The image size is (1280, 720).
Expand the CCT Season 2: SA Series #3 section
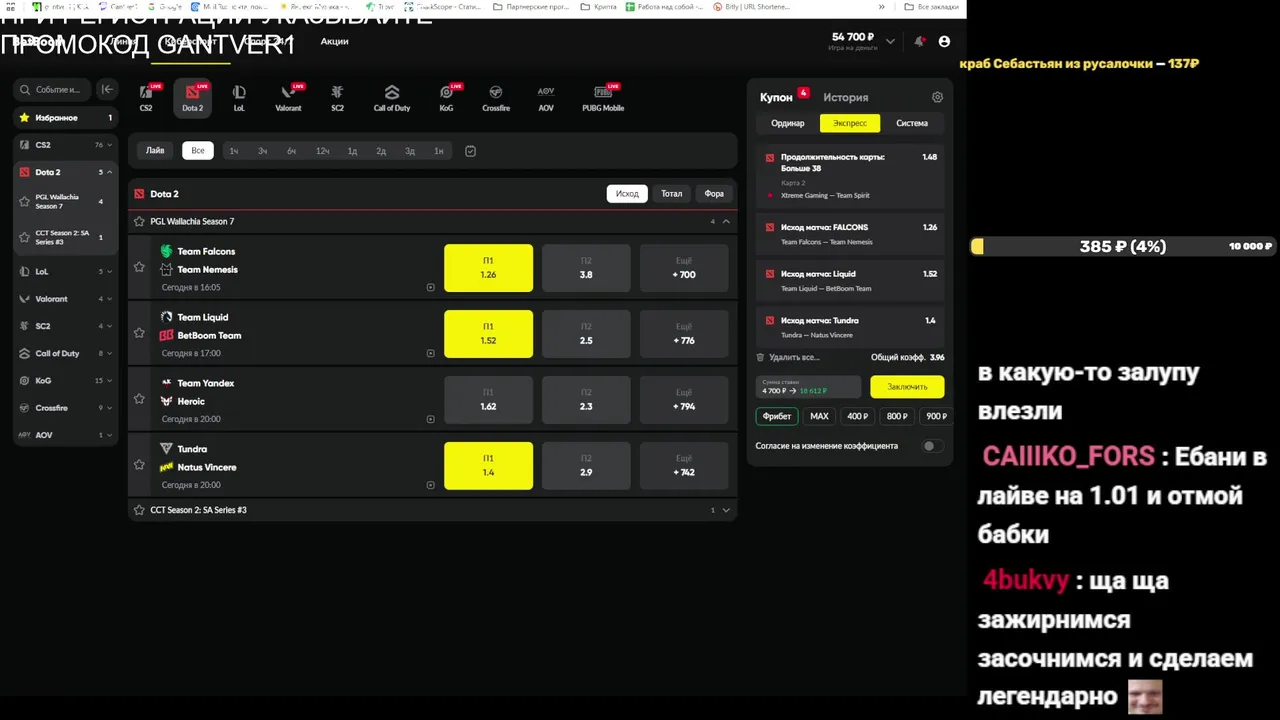pos(726,510)
